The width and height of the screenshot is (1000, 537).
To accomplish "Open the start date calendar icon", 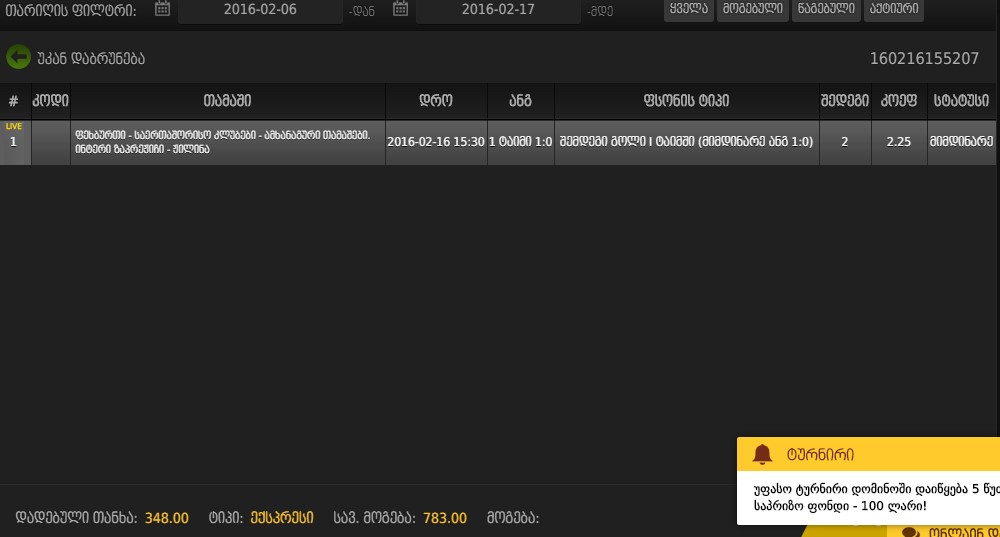I will (163, 9).
